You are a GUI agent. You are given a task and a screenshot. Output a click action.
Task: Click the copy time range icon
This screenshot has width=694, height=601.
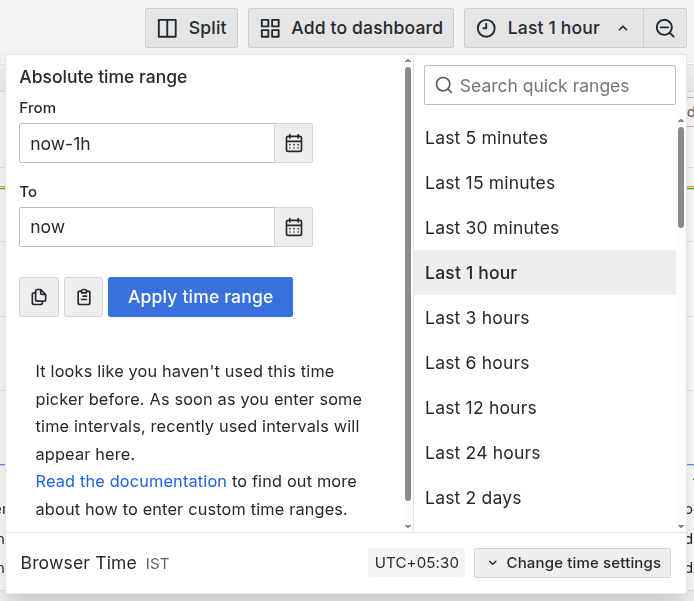click(39, 297)
